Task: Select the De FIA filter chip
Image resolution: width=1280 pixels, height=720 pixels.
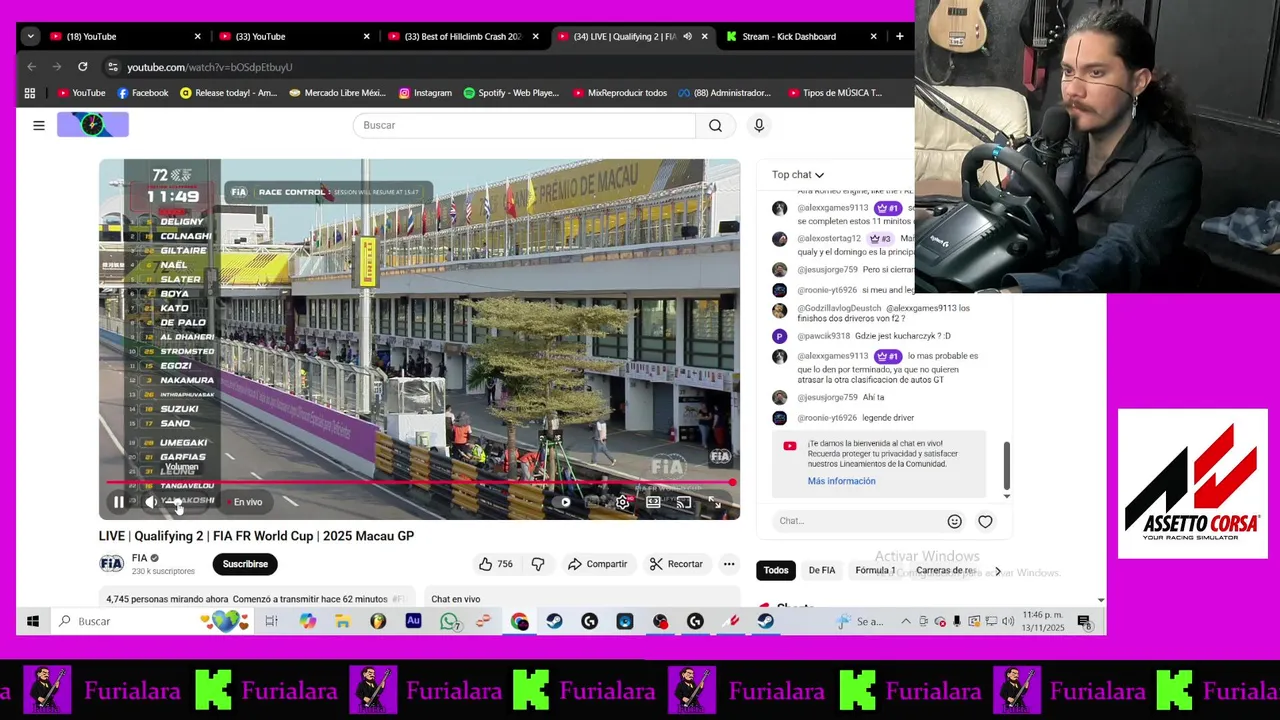Action: 821,570
